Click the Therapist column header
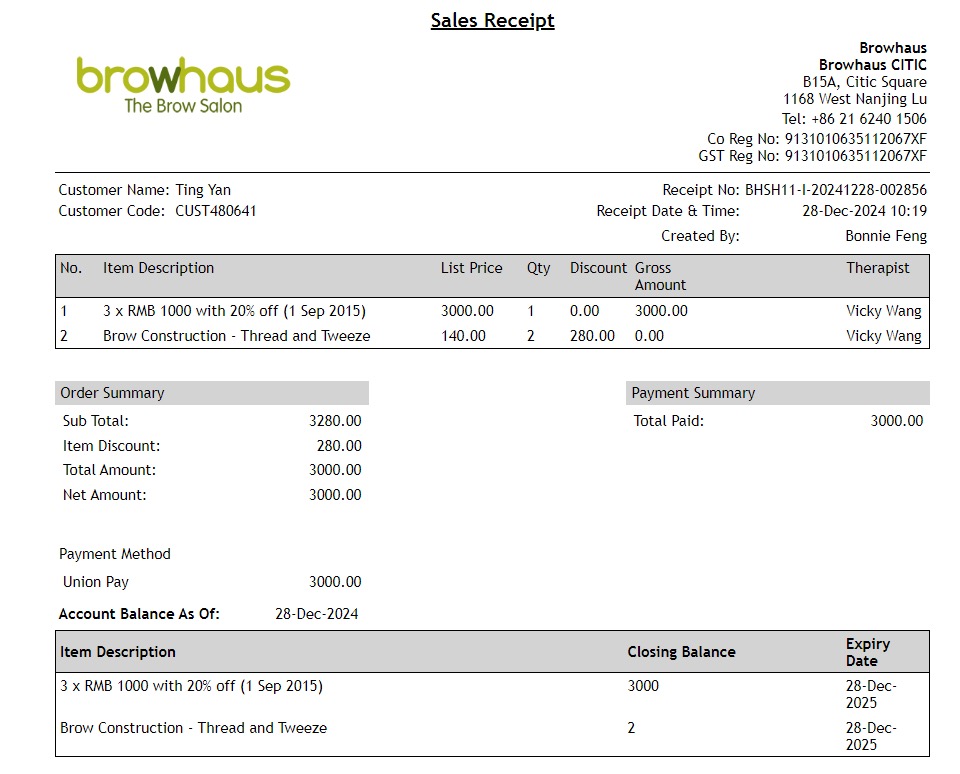The image size is (960, 774). [x=877, y=268]
